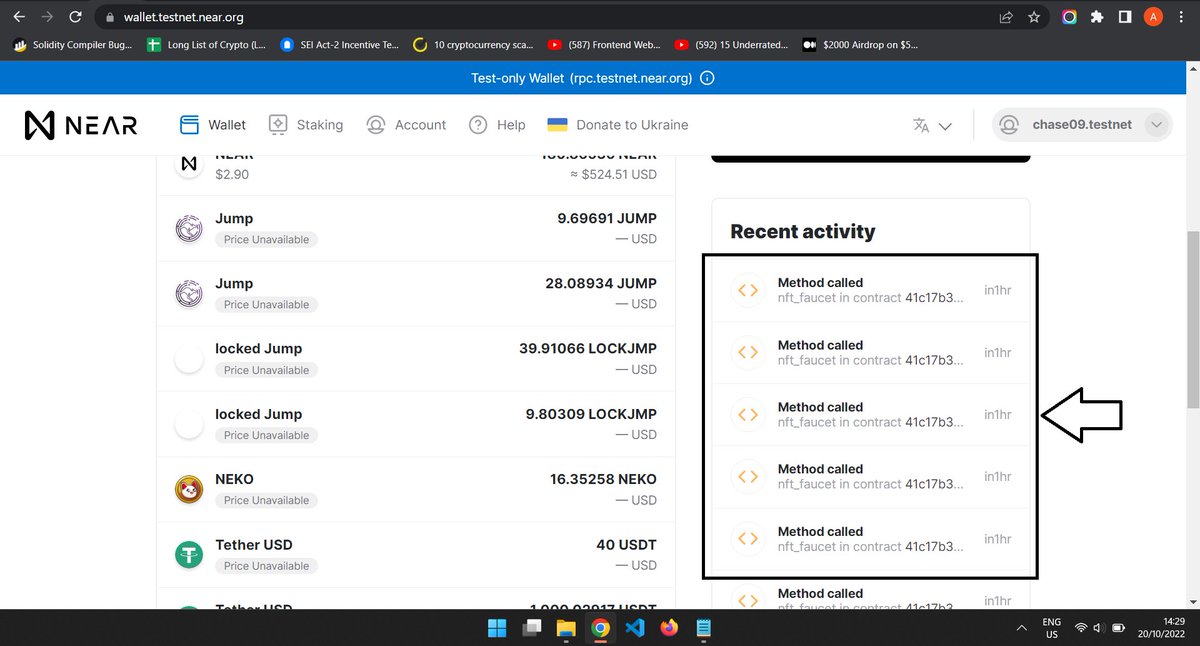Viewport: 1200px width, 646px height.
Task: Select the 9.80309 LOCKJMP balance
Action: coord(591,413)
